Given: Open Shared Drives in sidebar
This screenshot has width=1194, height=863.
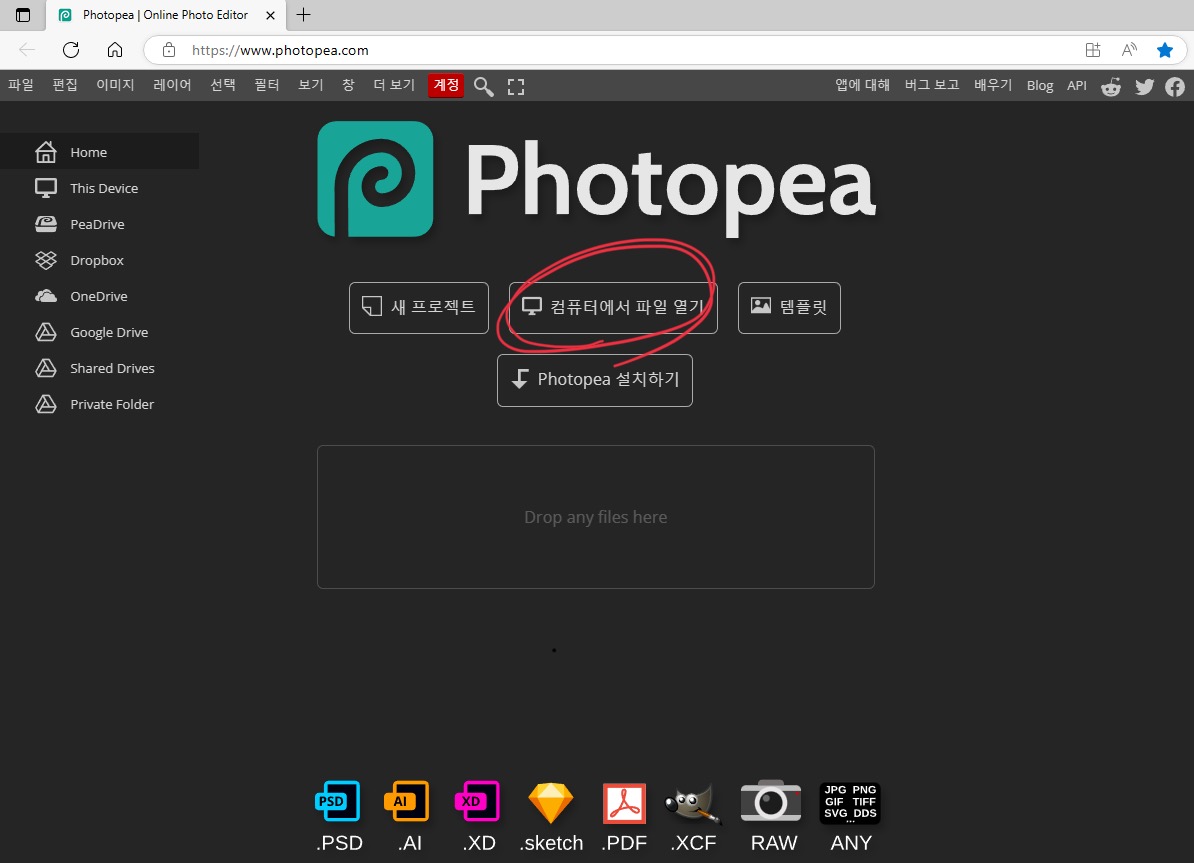Looking at the screenshot, I should coord(100,368).
